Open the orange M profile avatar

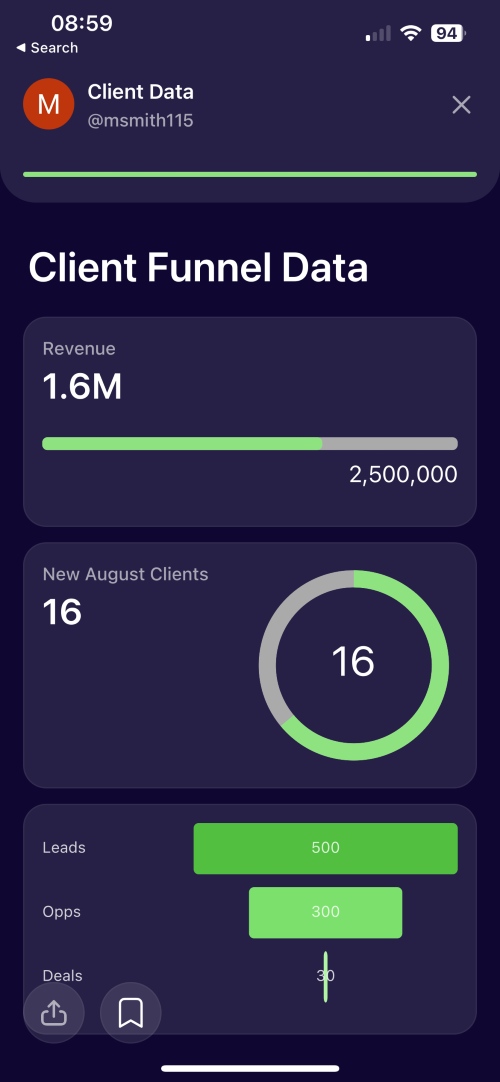click(x=48, y=104)
